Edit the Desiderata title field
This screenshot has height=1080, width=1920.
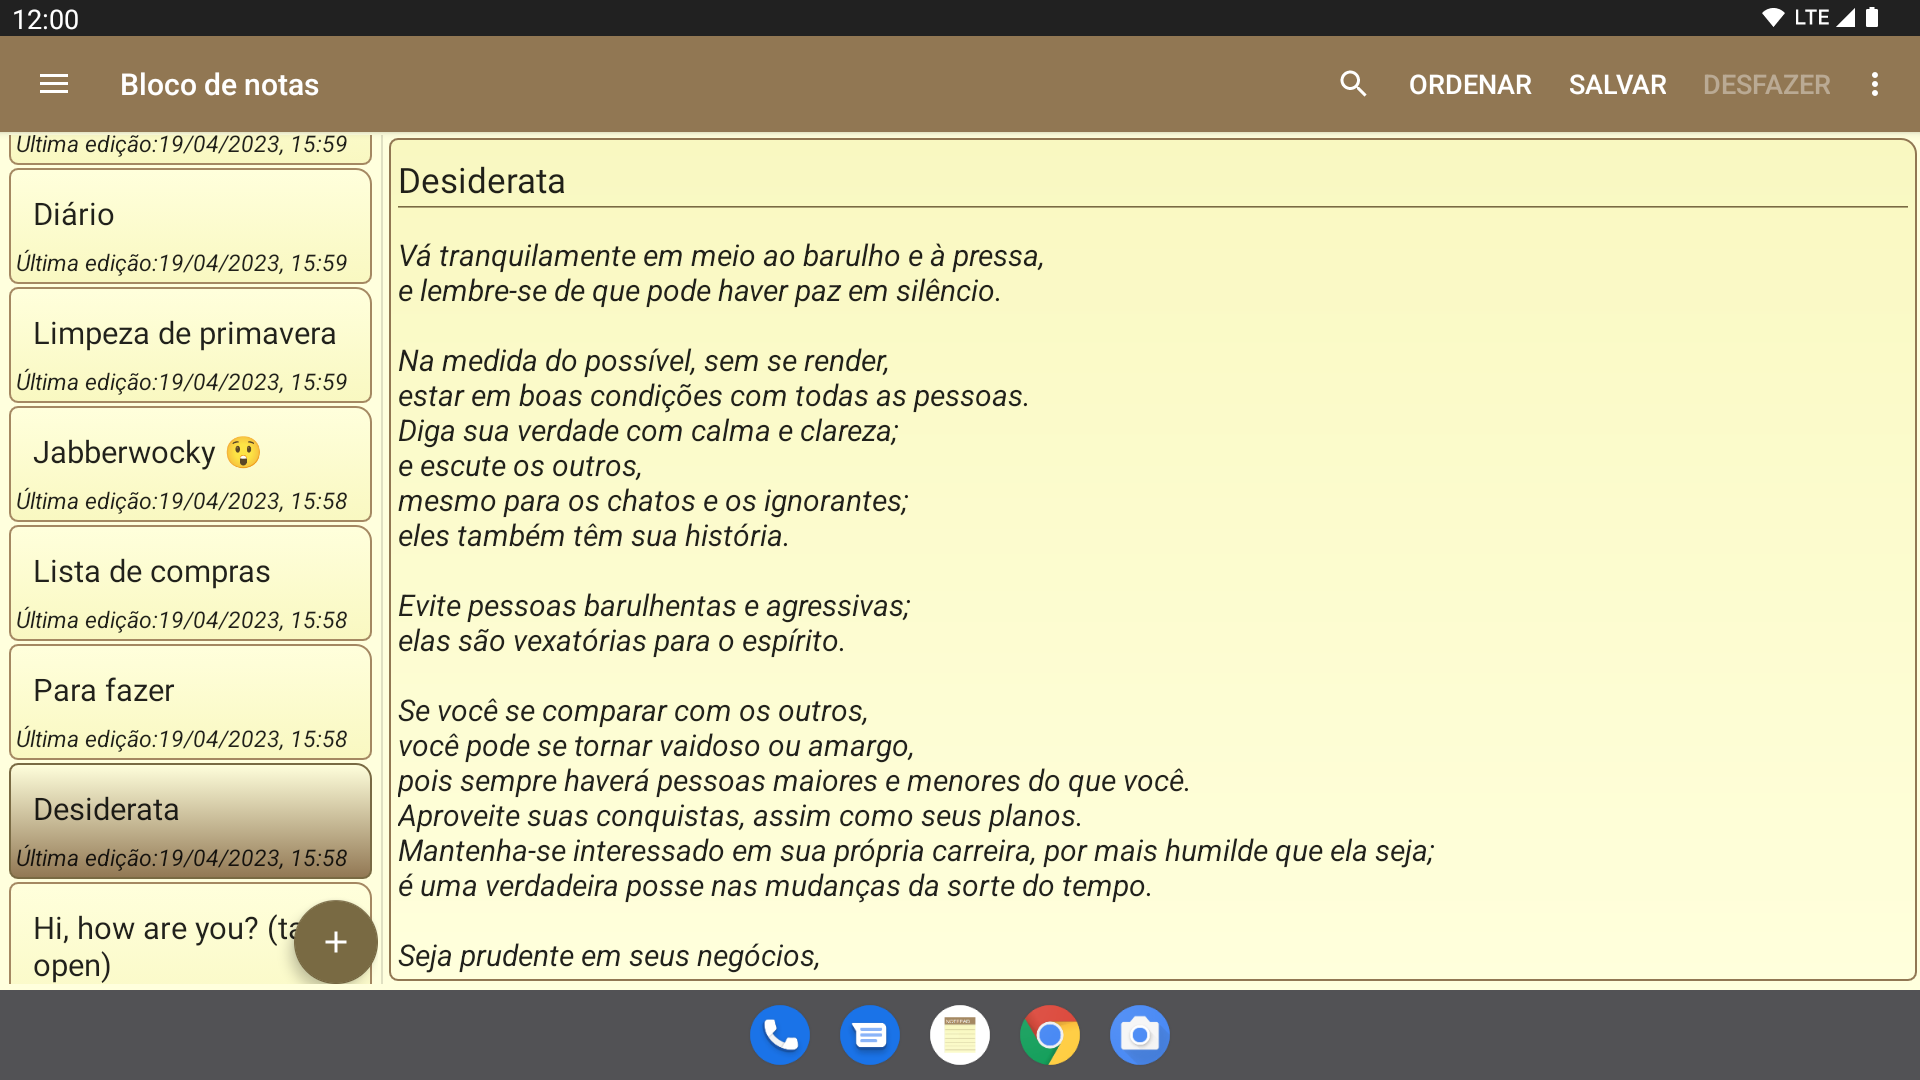(1152, 181)
